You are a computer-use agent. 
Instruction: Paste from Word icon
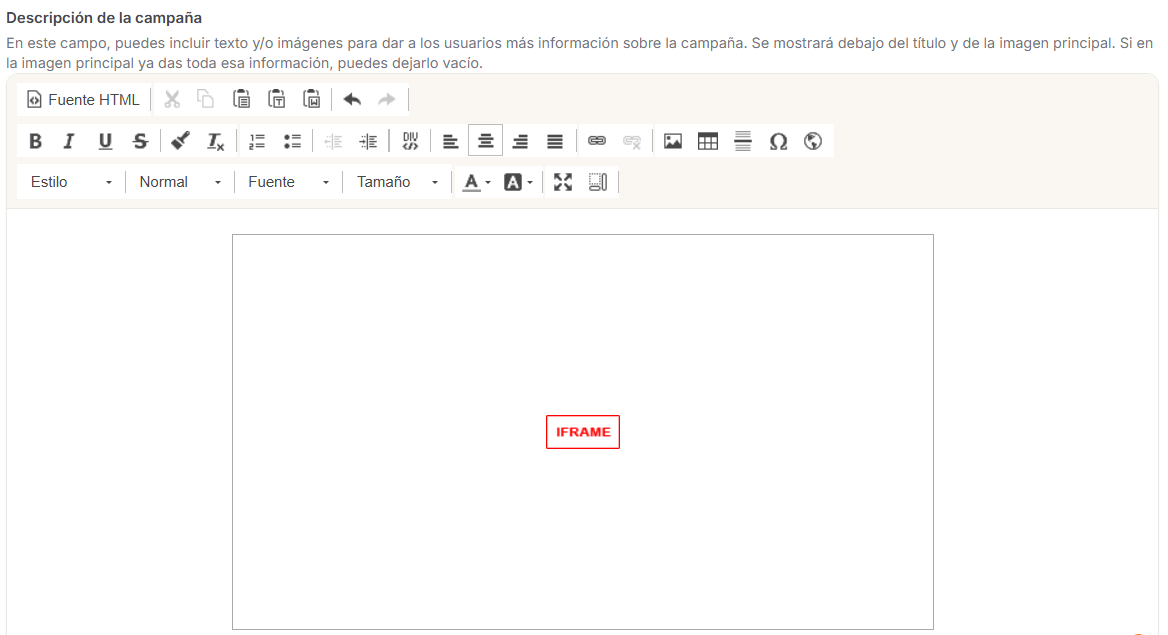tap(311, 100)
